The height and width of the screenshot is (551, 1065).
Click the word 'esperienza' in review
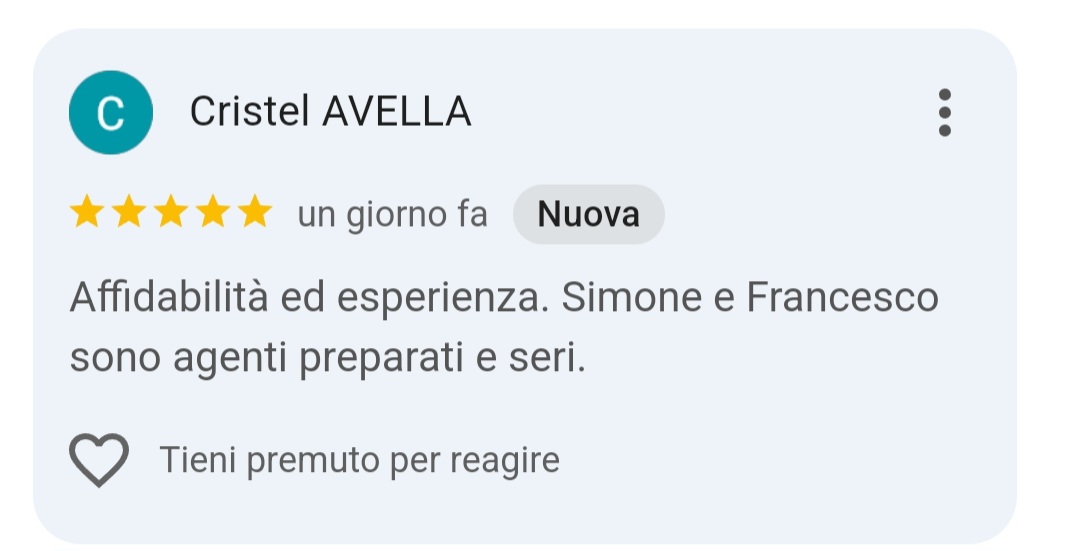pyautogui.click(x=442, y=300)
